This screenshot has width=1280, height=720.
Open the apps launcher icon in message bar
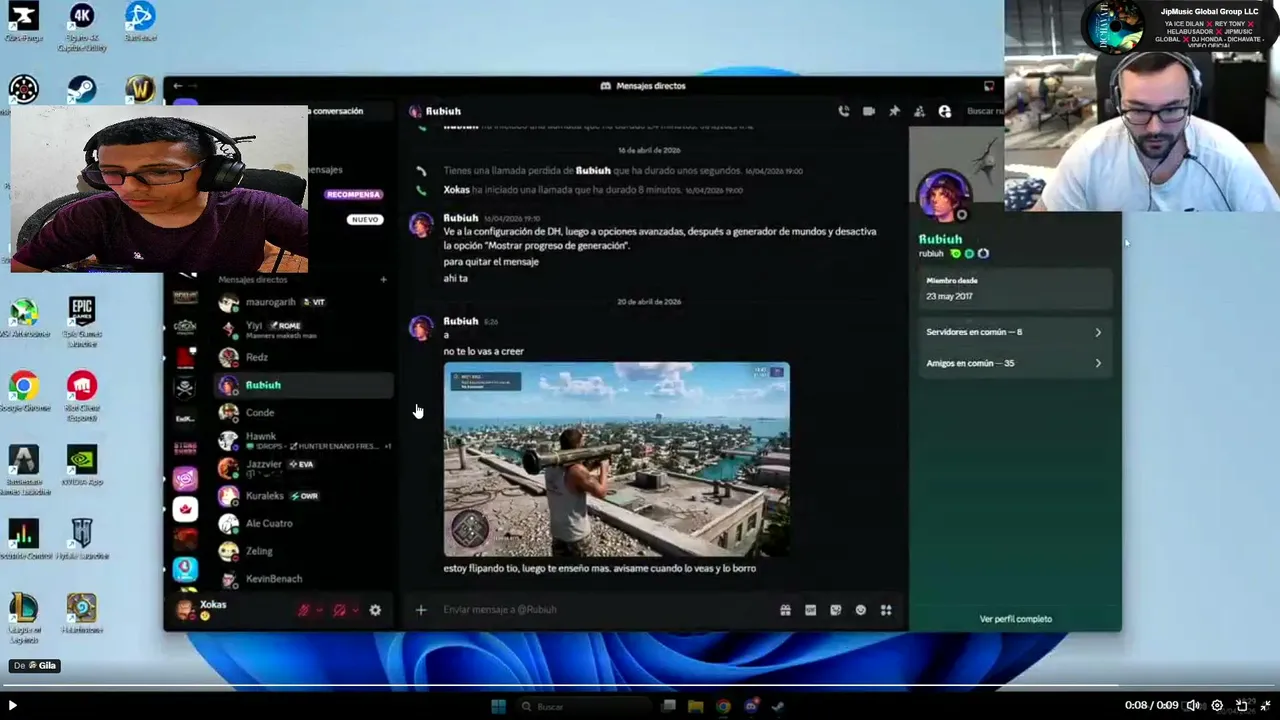point(886,610)
